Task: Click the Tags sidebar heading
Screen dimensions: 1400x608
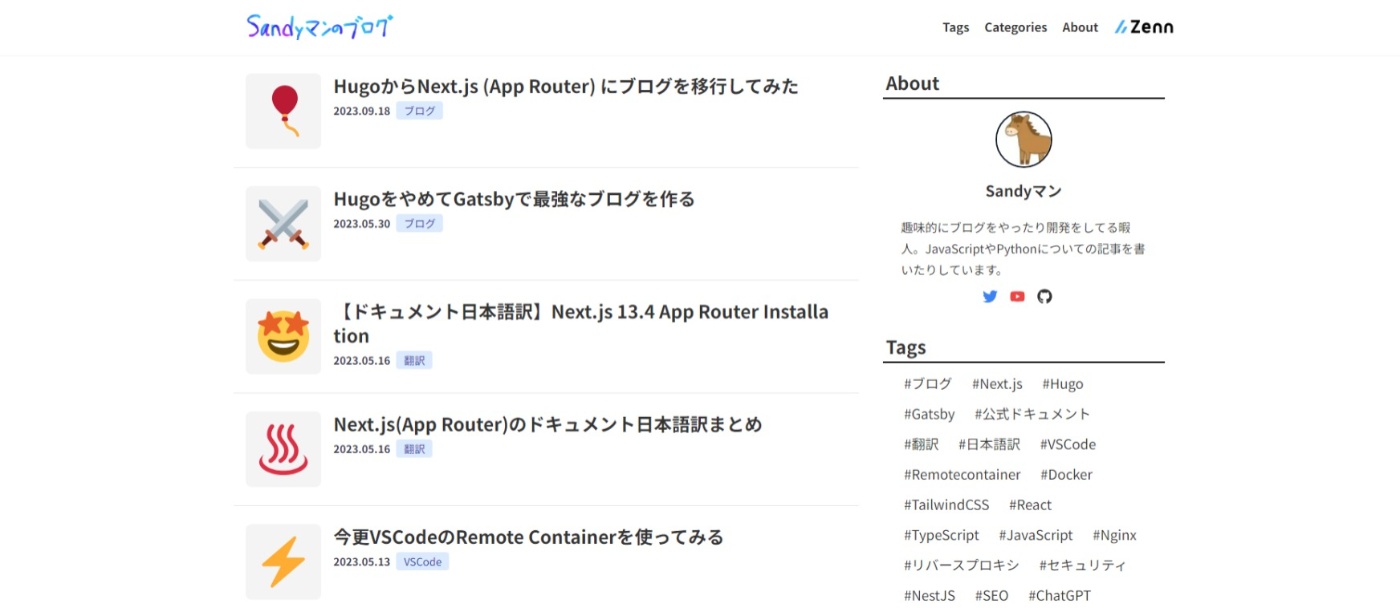Action: pos(906,348)
